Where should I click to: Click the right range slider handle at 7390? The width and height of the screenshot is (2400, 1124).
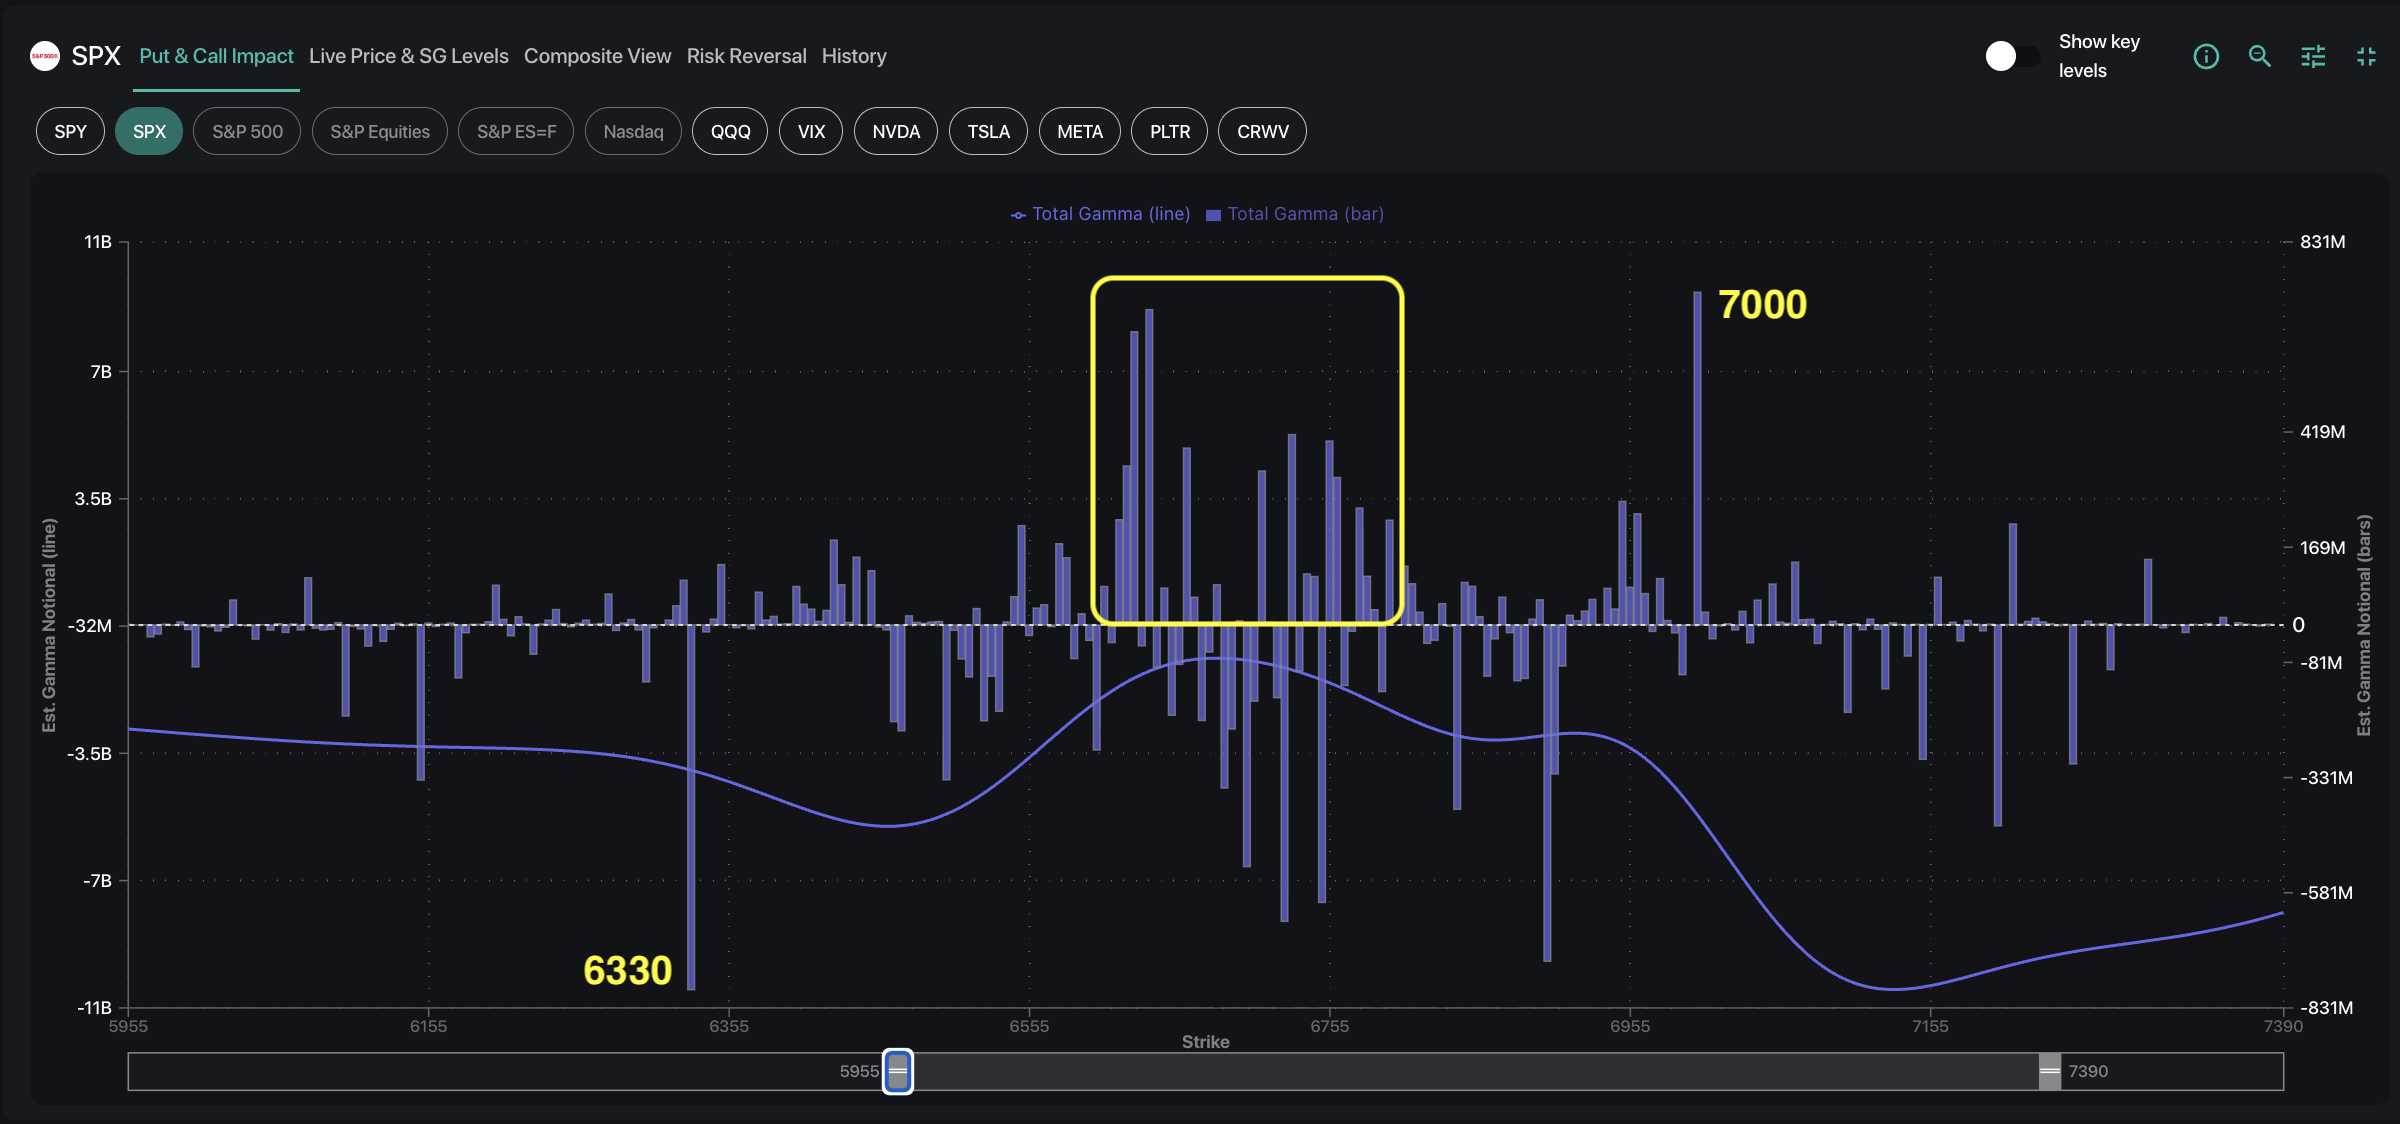point(2049,1071)
